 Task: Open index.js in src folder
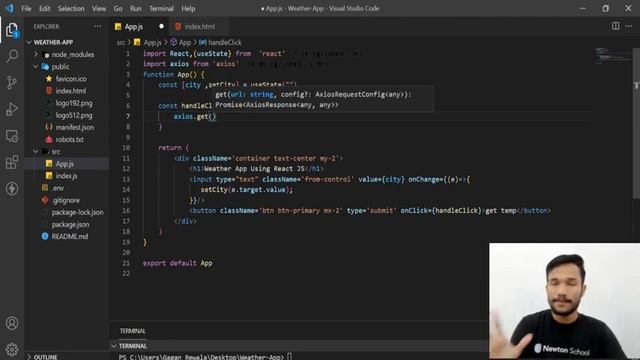point(66,176)
